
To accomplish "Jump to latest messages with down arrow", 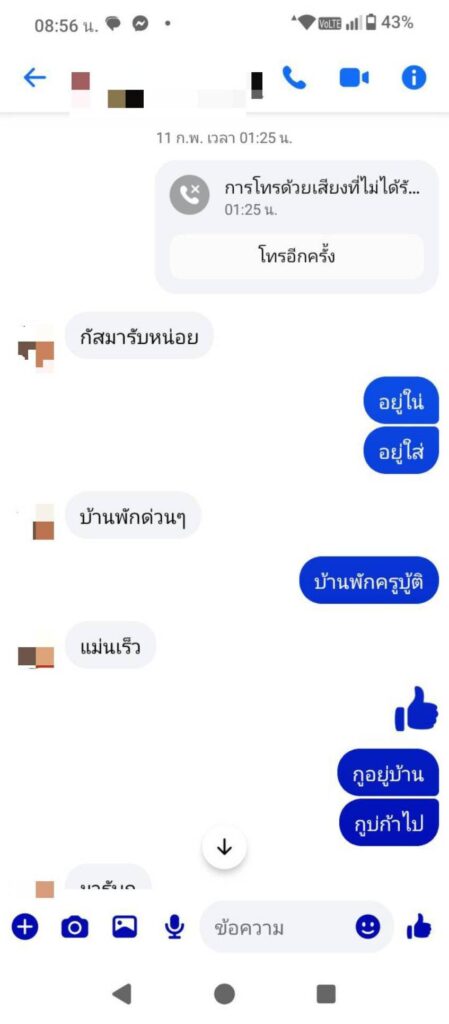I will pyautogui.click(x=224, y=848).
